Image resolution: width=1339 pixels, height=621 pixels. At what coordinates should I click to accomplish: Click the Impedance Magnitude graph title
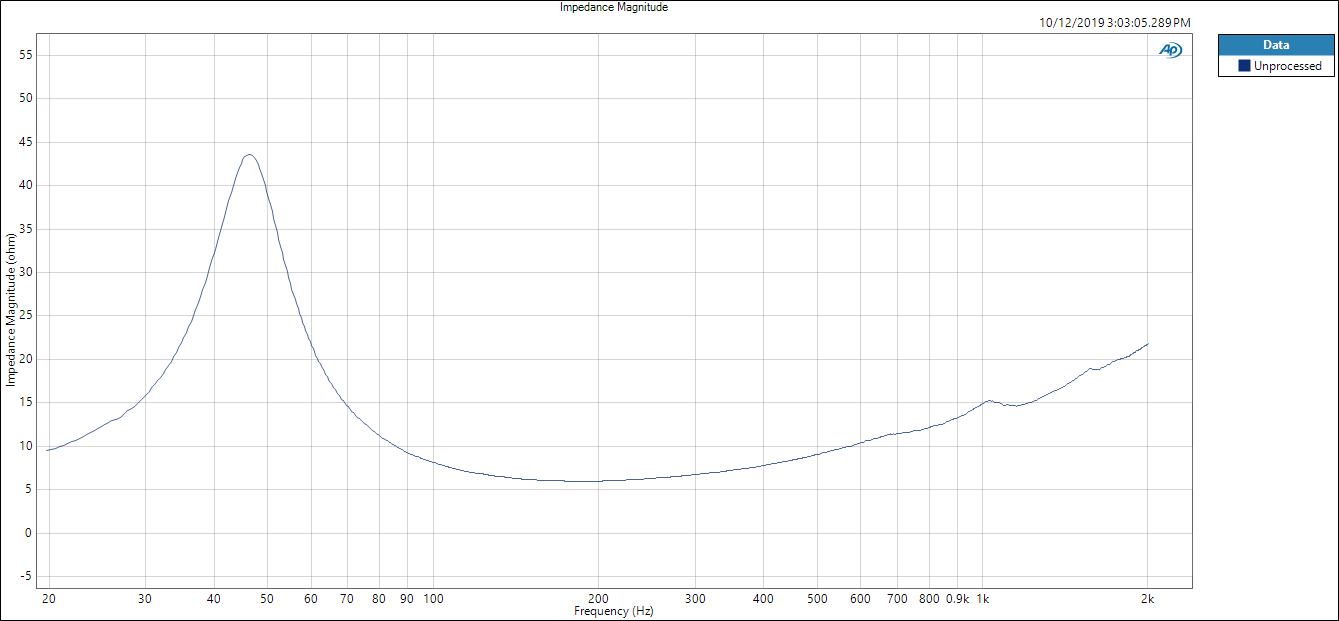tap(614, 7)
